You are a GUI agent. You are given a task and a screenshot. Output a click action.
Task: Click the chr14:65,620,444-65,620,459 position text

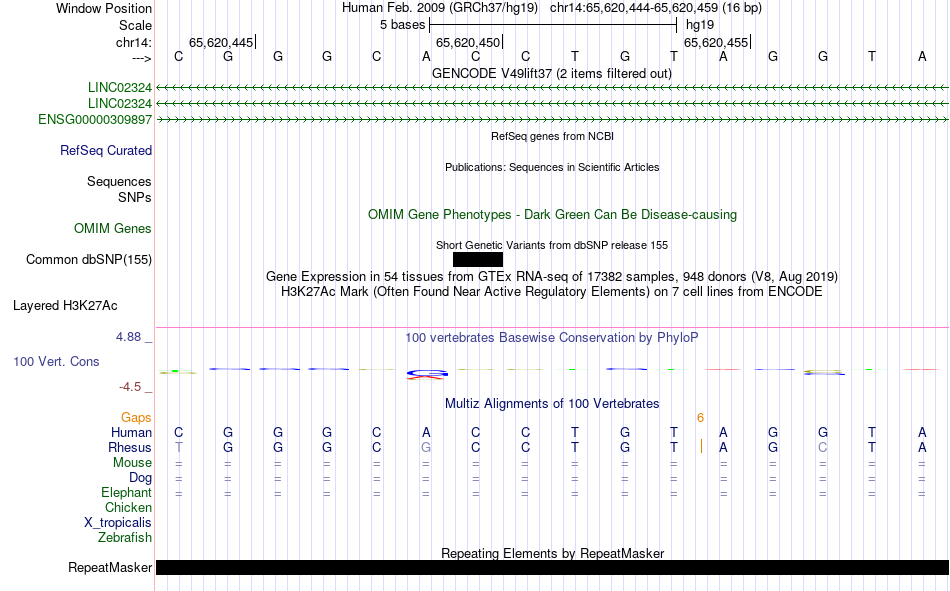click(656, 8)
